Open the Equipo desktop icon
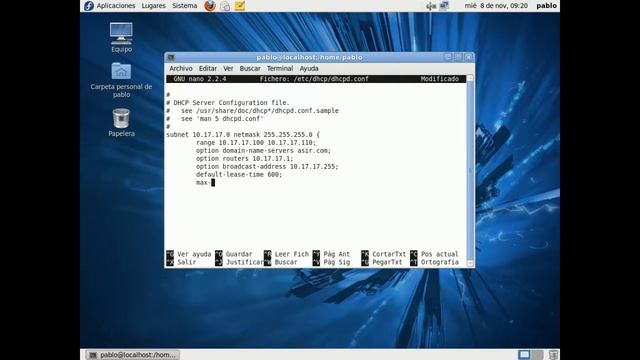The width and height of the screenshot is (640, 360). coord(121,38)
